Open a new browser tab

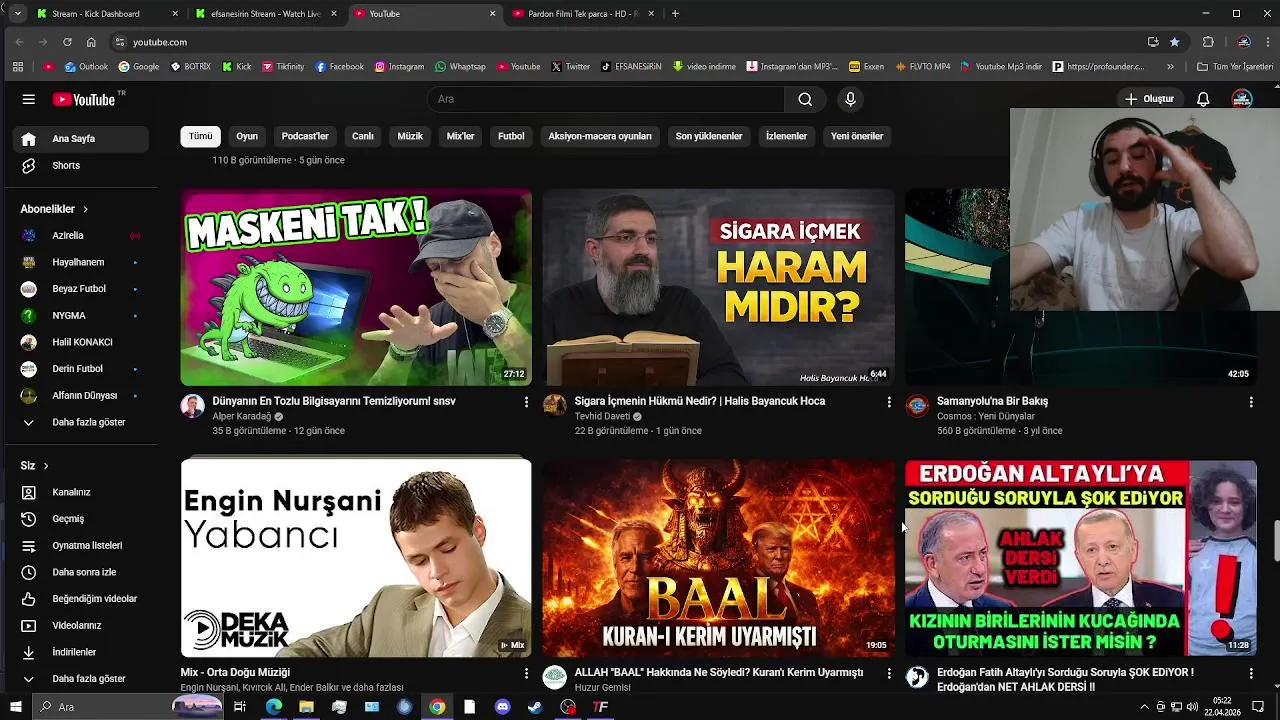tap(675, 14)
